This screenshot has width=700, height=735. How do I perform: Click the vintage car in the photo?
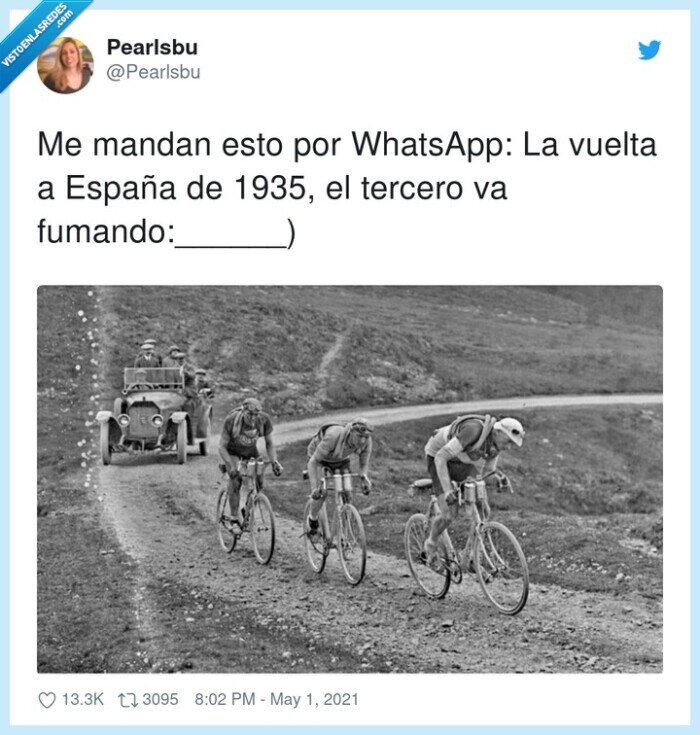click(x=155, y=415)
